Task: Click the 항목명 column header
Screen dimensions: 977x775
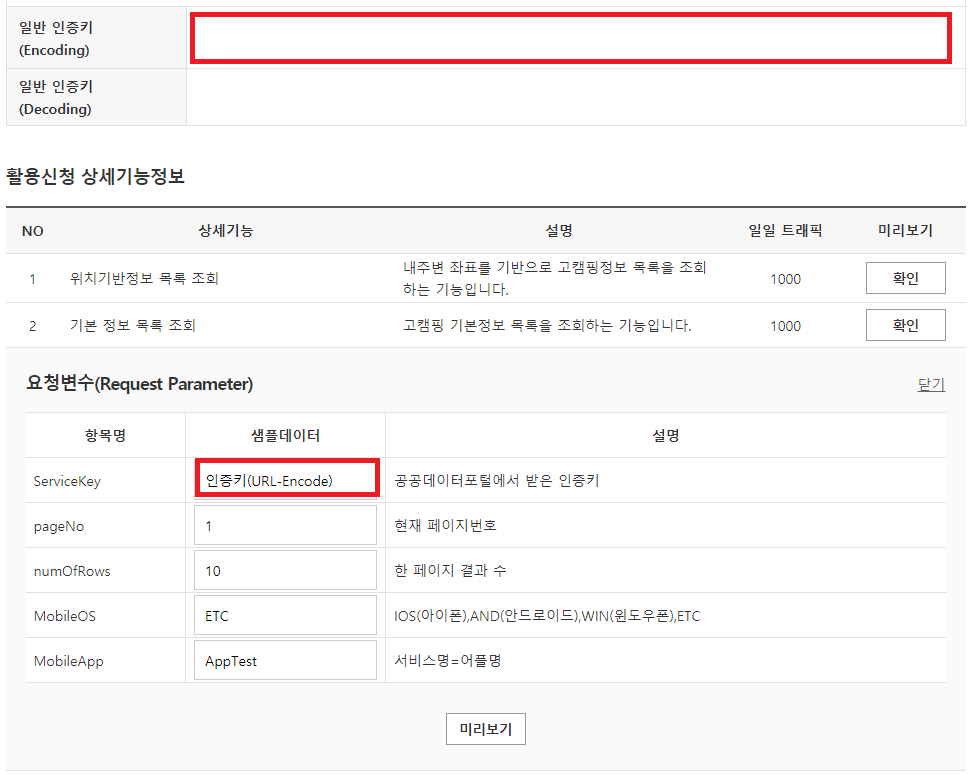Action: (x=105, y=435)
